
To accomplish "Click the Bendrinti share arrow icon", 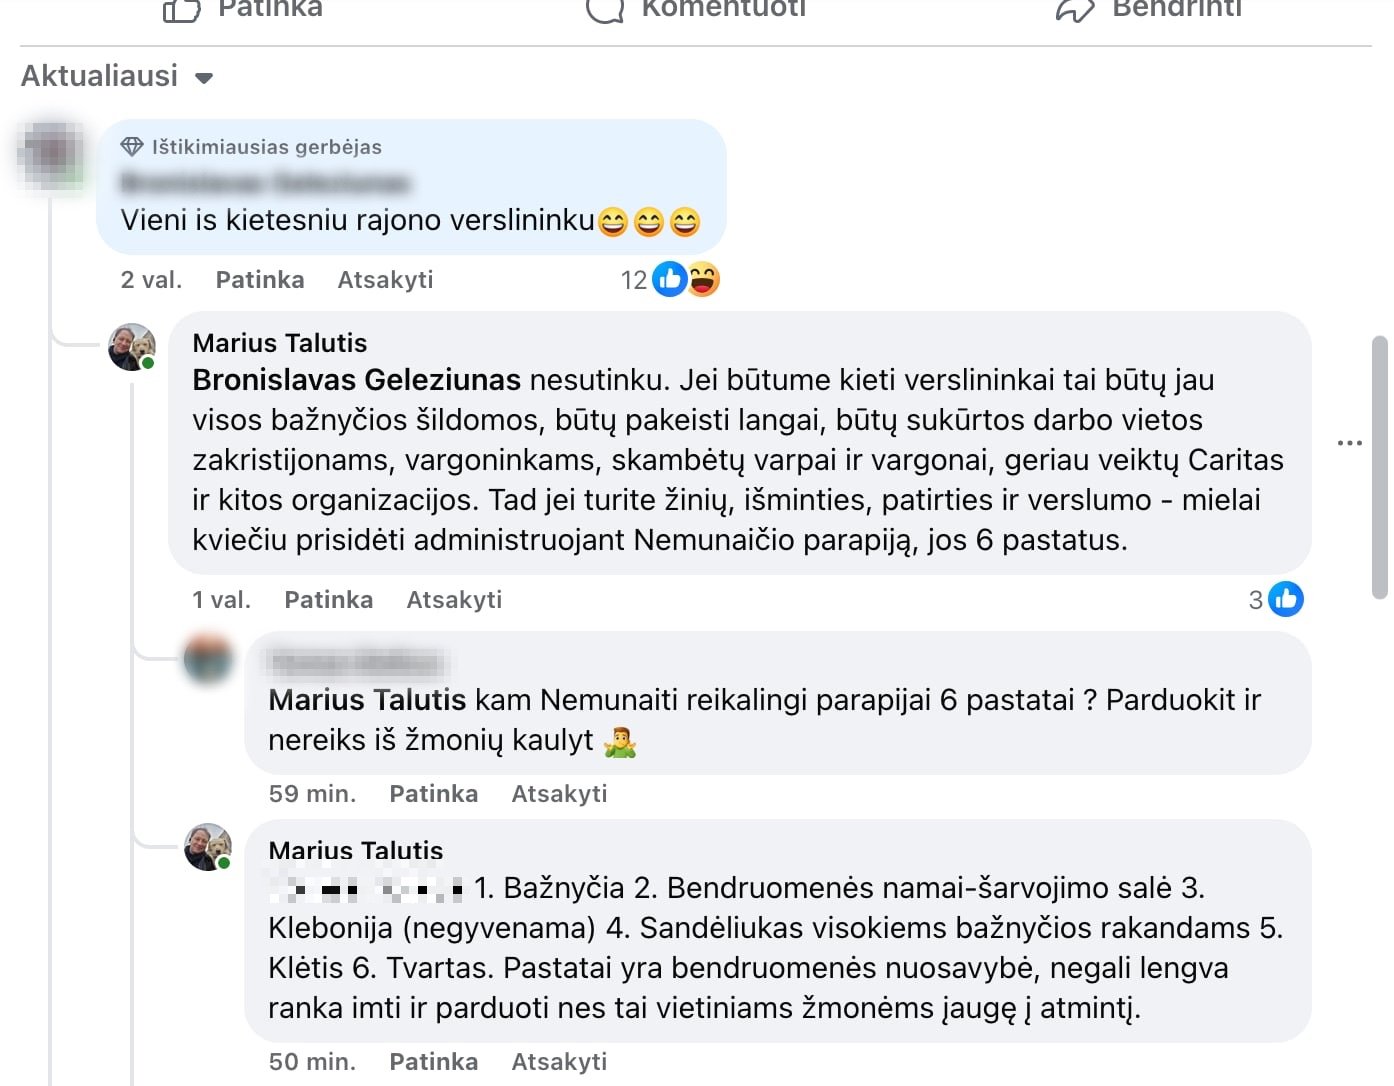I will coord(1076,9).
